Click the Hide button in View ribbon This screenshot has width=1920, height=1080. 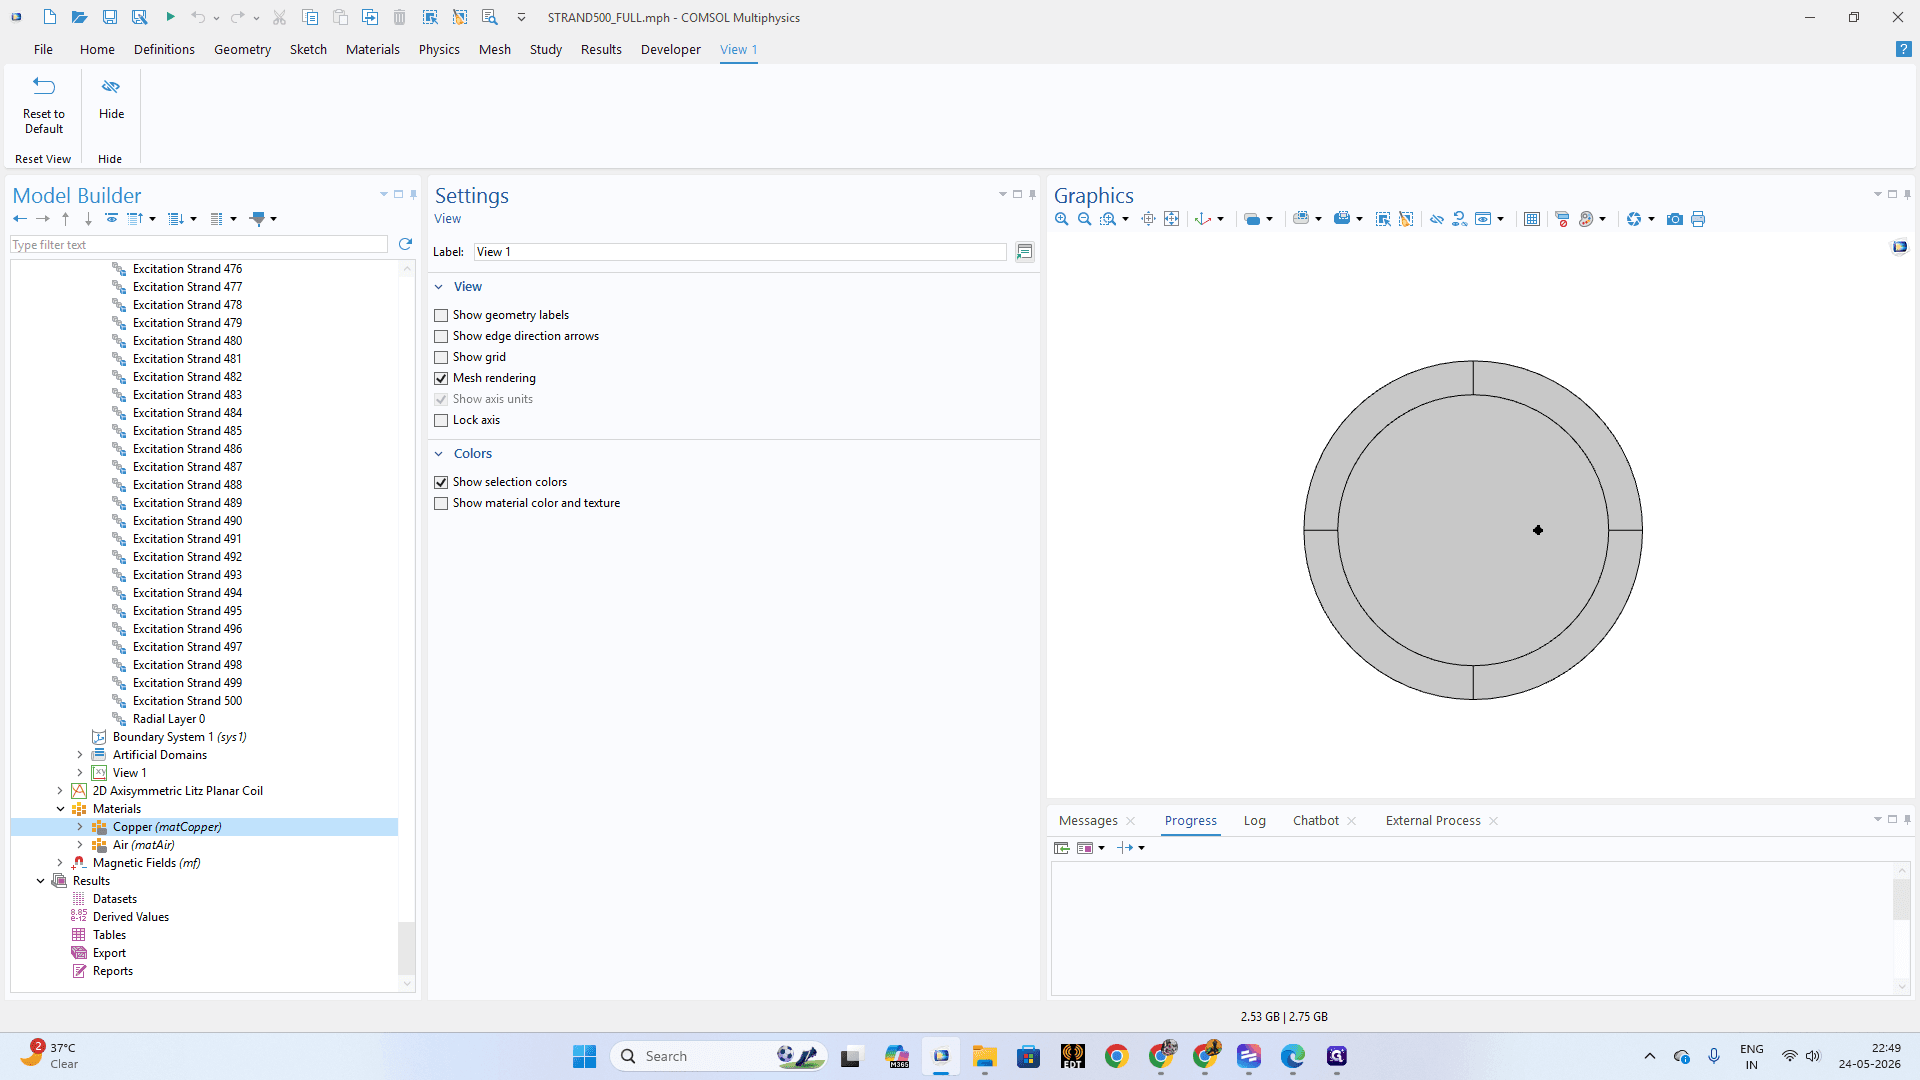click(x=111, y=99)
